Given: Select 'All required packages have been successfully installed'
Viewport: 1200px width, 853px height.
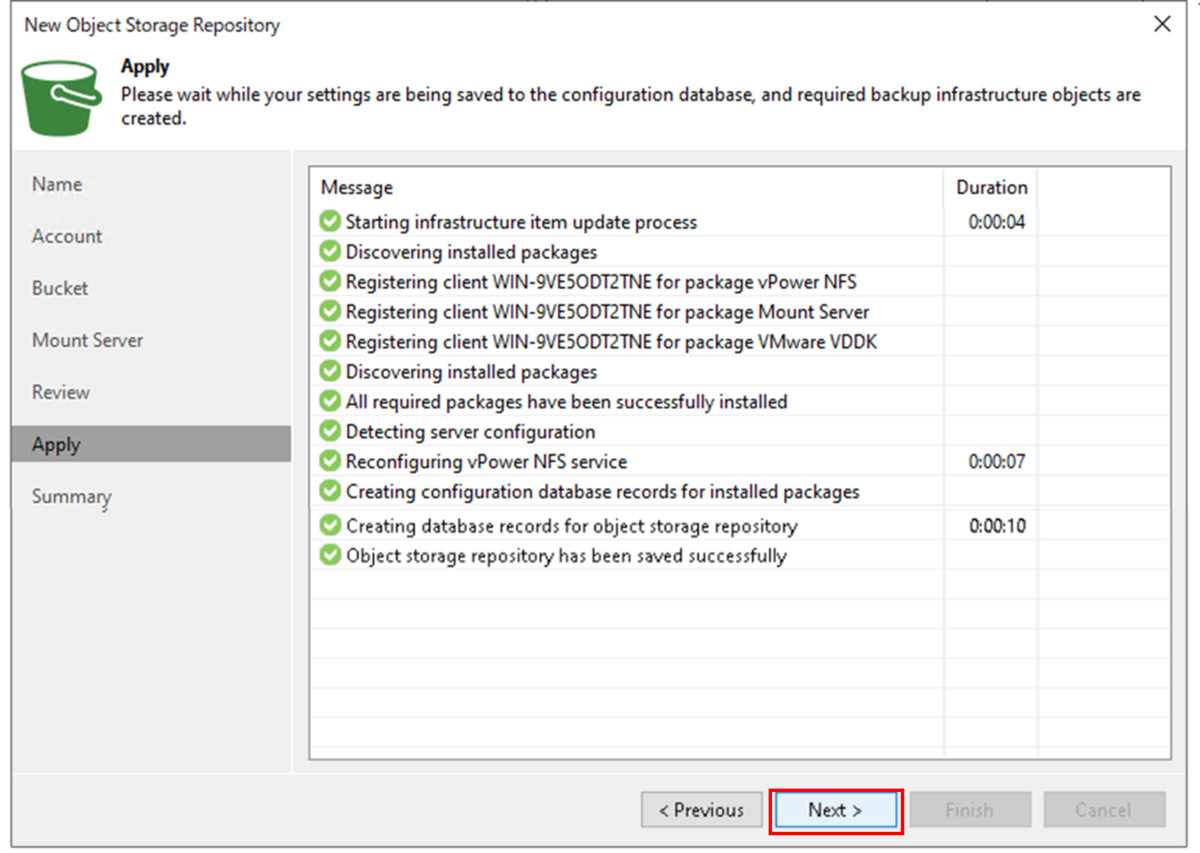Looking at the screenshot, I should [x=740, y=401].
